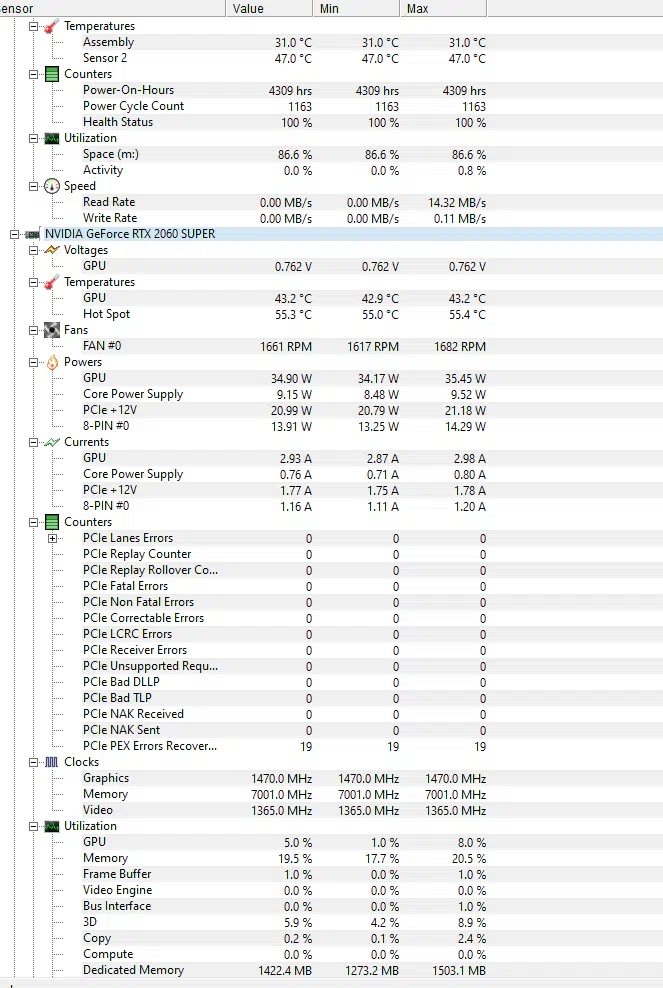Screen dimensions: 663x988
Task: Click the fan icon next to Fans
Action: pyautogui.click(x=52, y=330)
